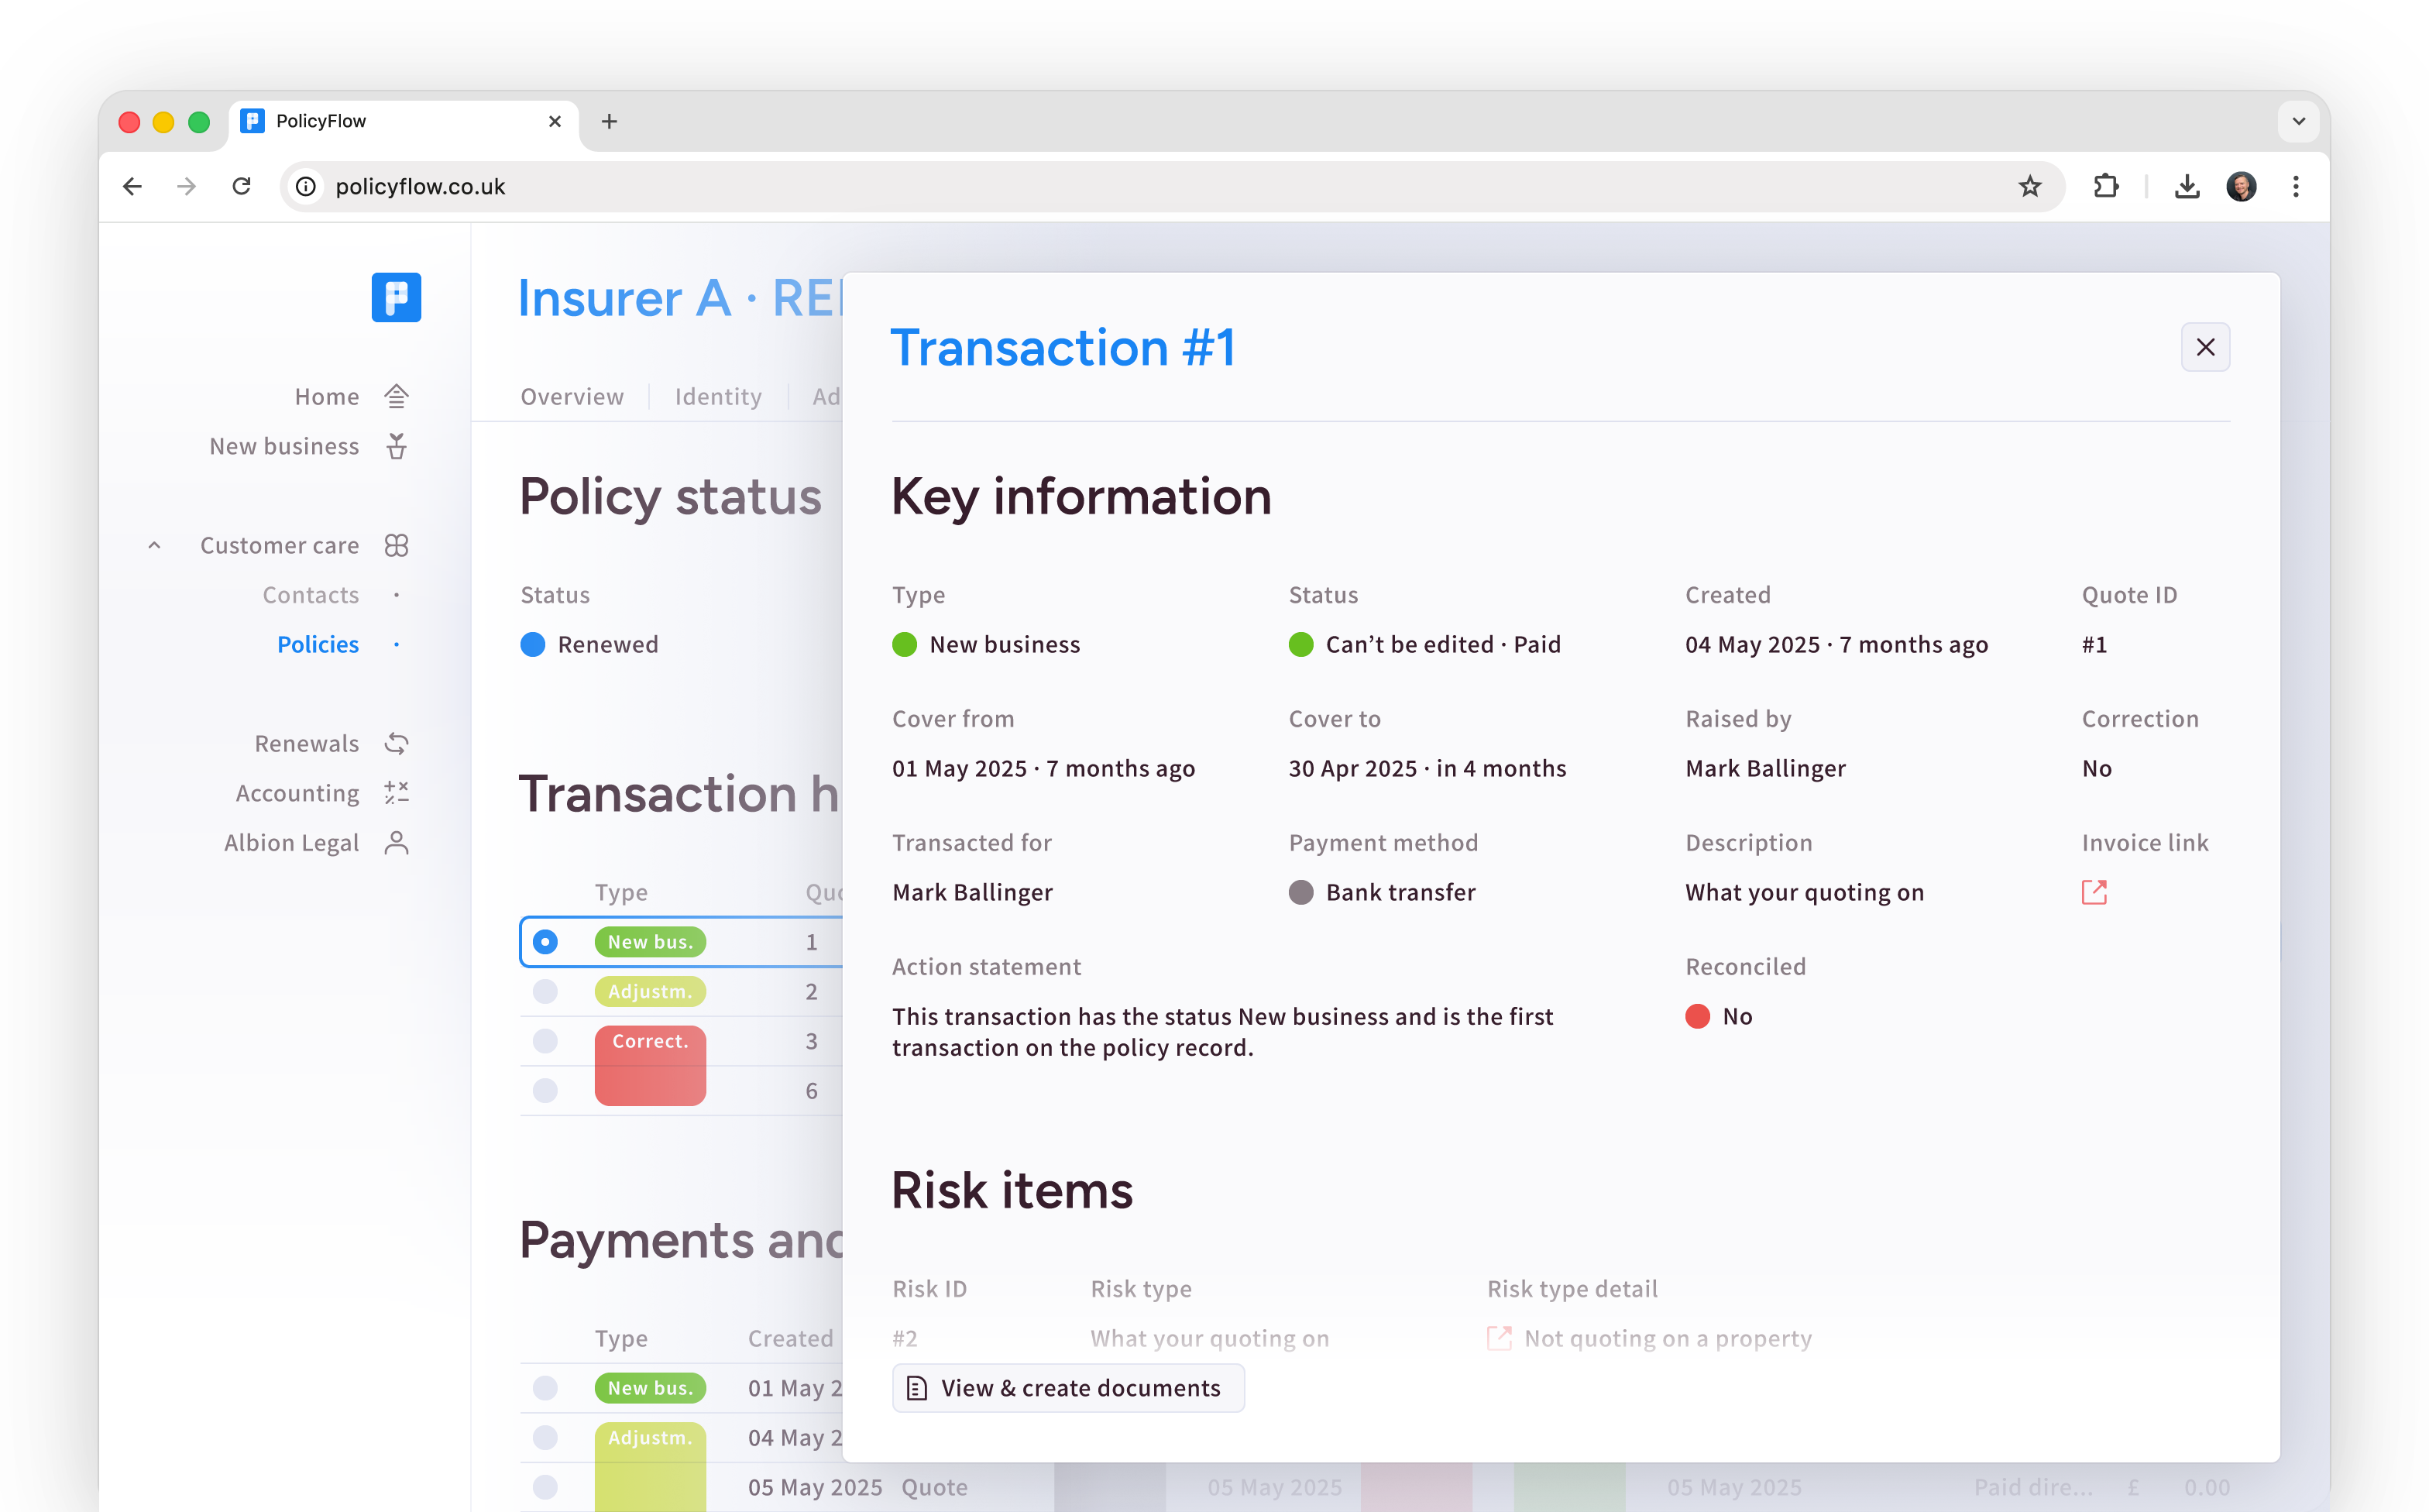Open the Chrome three-dot menu
Viewport: 2429px width, 1512px height.
tap(2295, 186)
